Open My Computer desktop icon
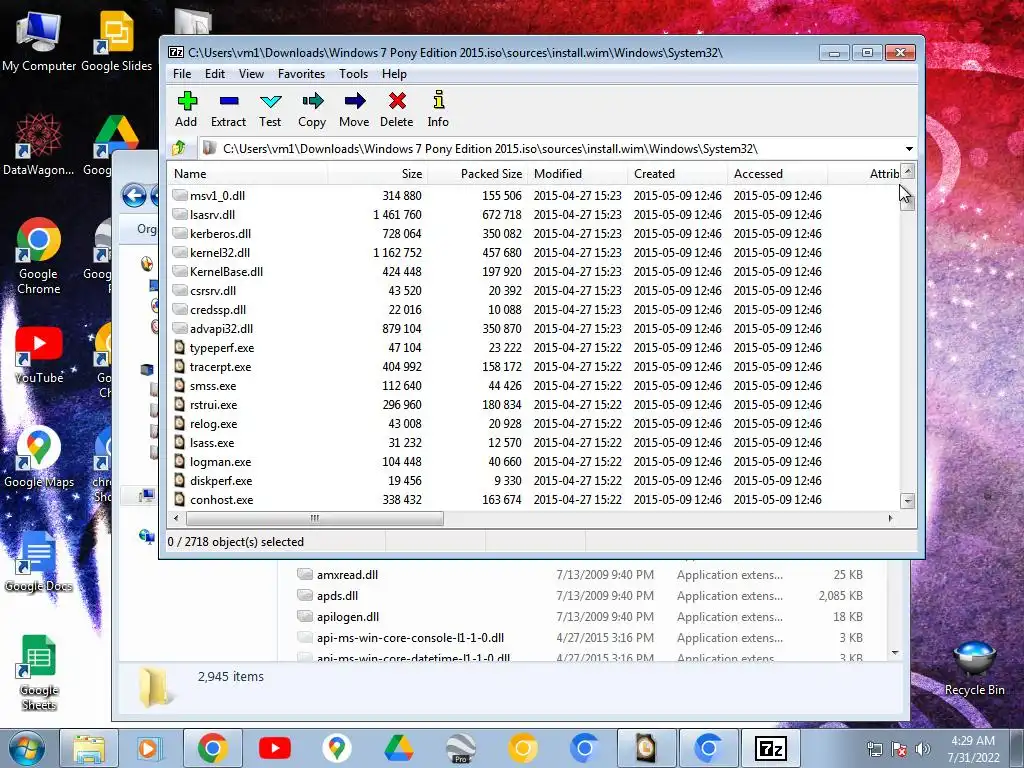Image resolution: width=1024 pixels, height=768 pixels. pos(39,42)
